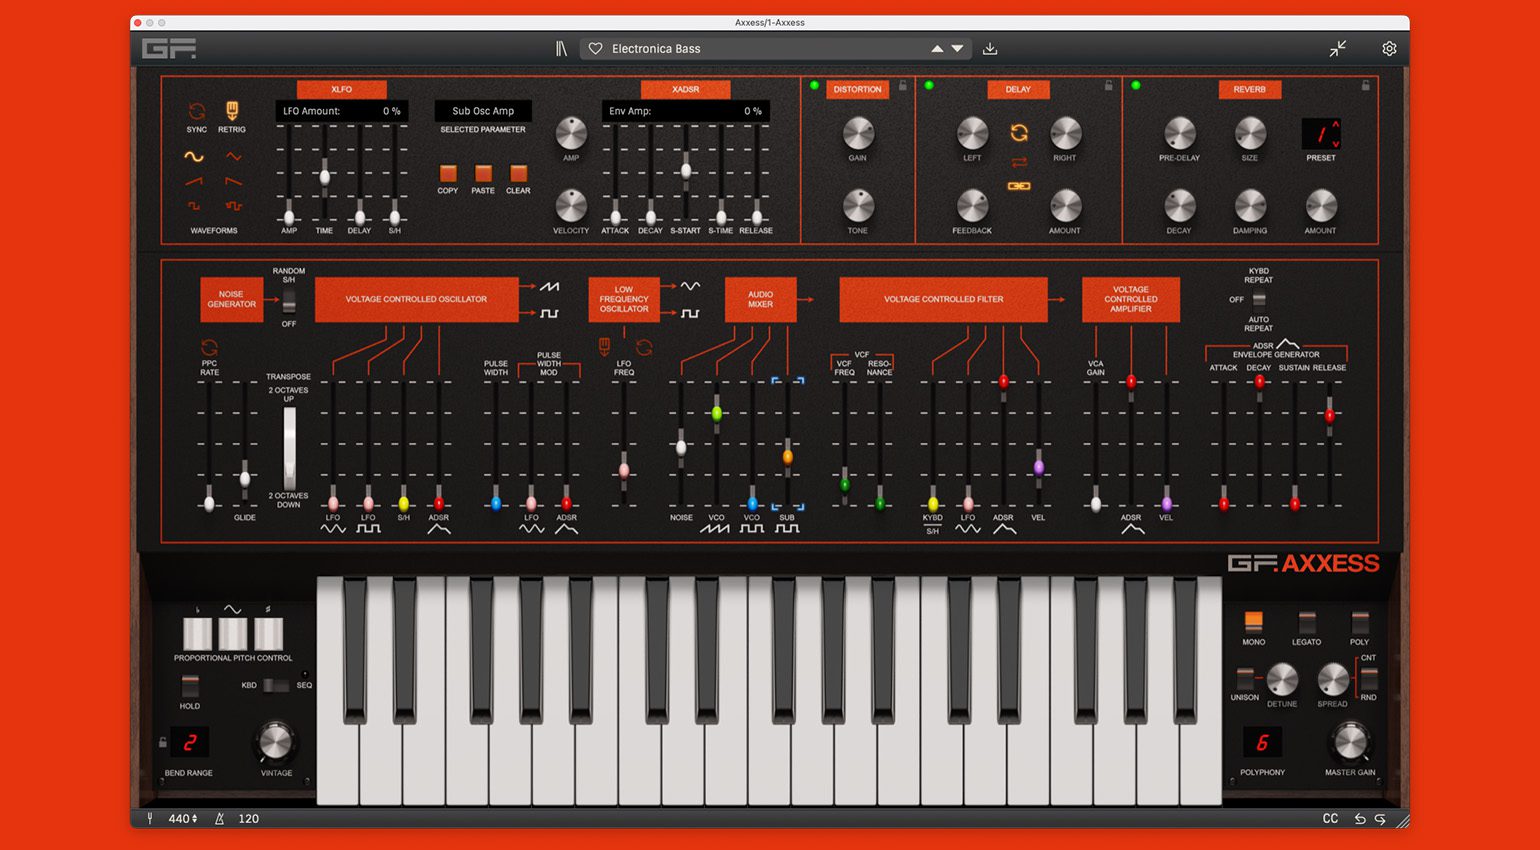Click the XADSR S-START slider

[686, 171]
